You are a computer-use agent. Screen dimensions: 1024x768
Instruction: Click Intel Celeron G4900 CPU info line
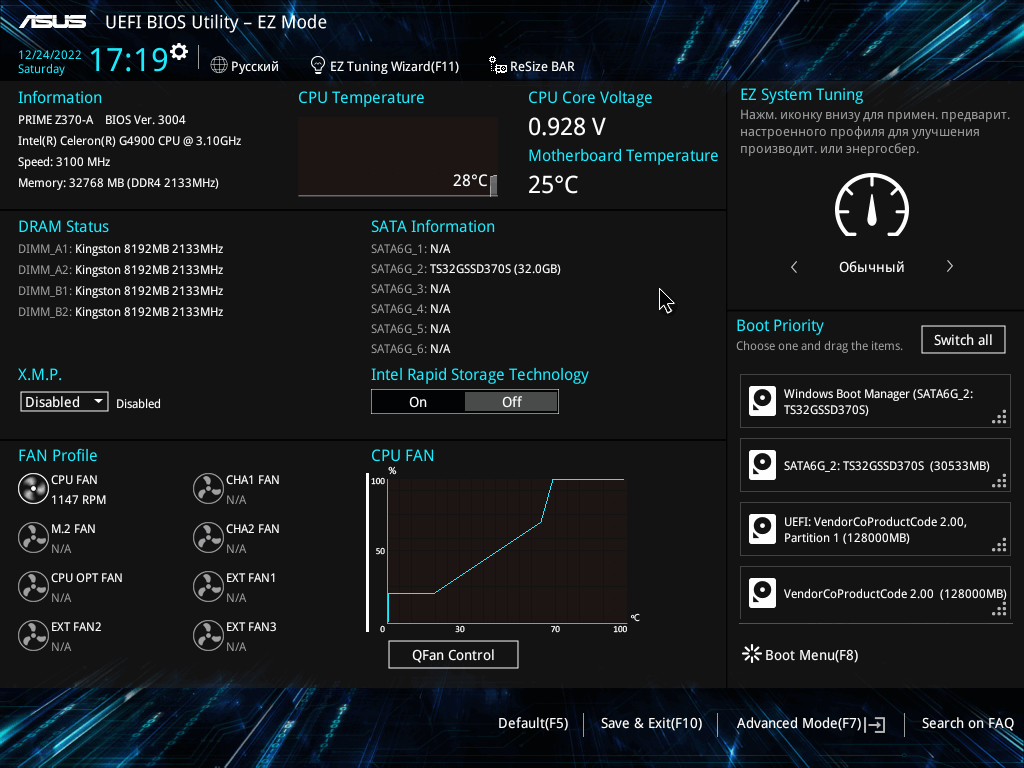tap(129, 140)
